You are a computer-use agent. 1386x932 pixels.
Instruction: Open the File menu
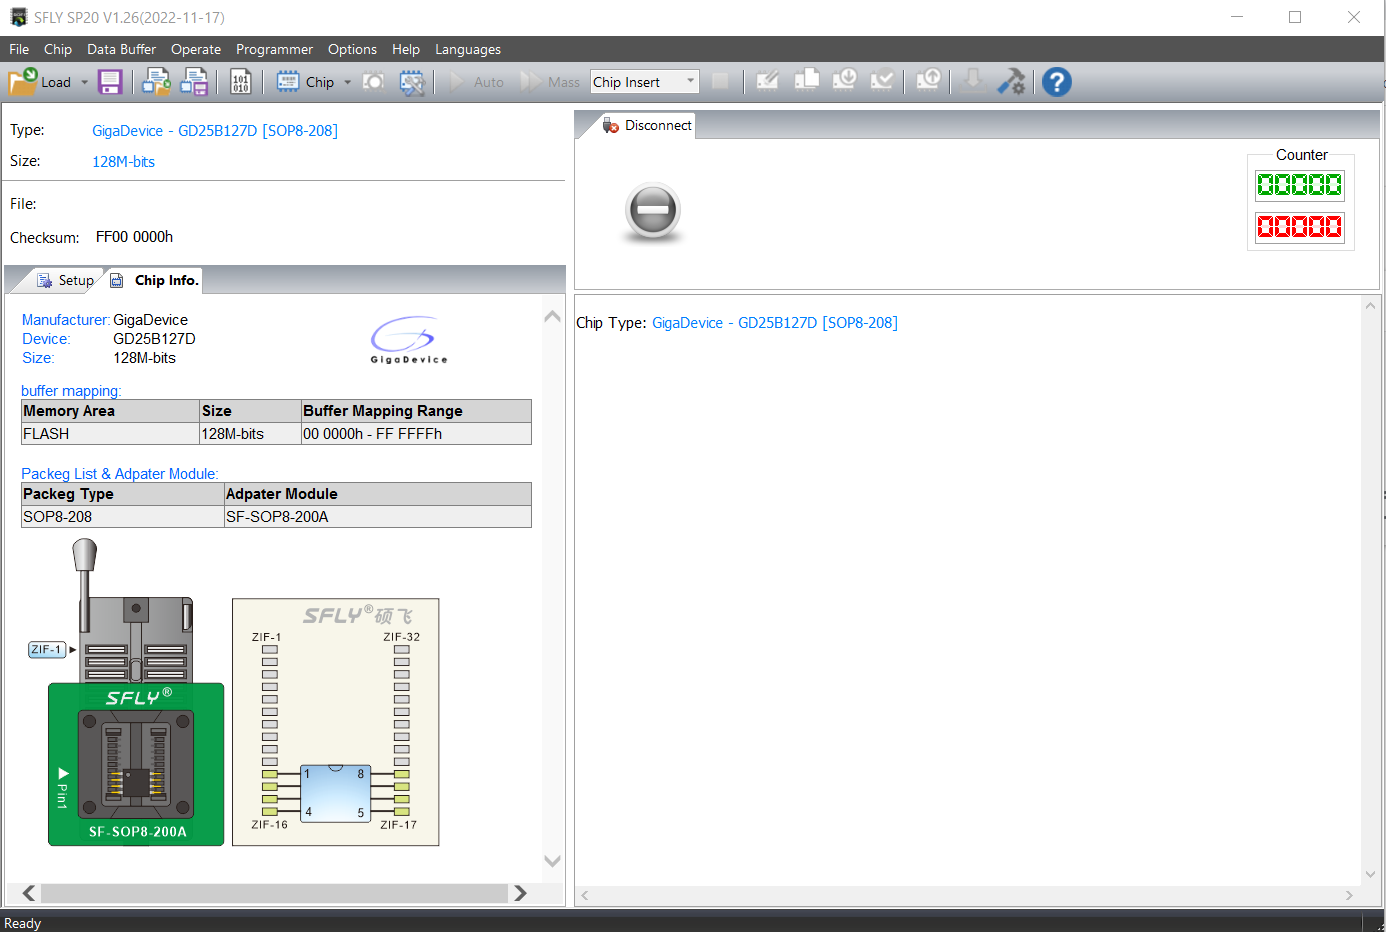[19, 49]
